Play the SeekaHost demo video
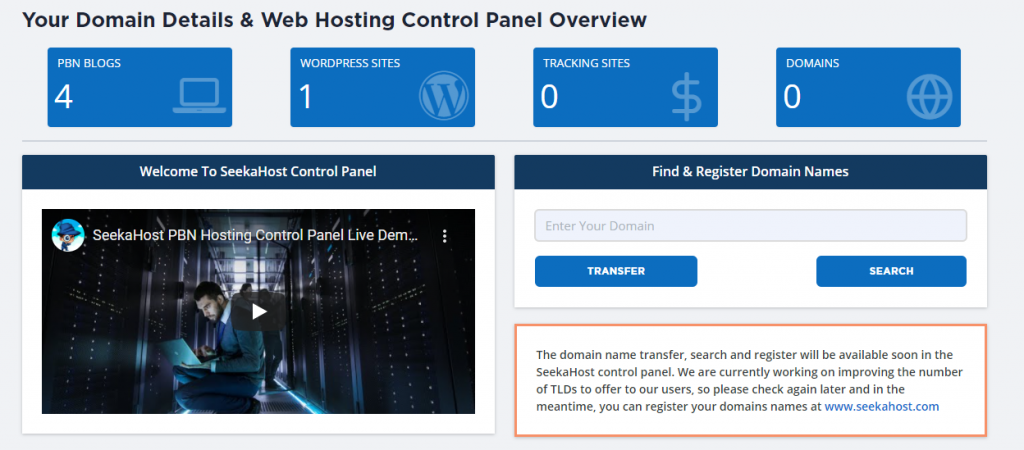The height and width of the screenshot is (450, 1024). (259, 311)
